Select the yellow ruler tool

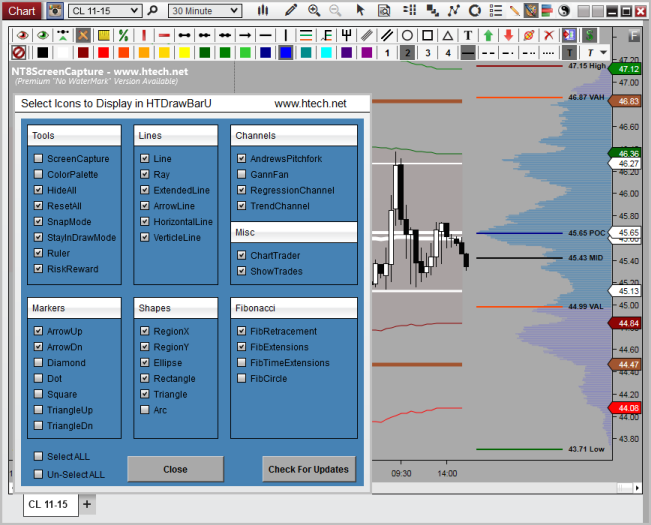click(103, 35)
